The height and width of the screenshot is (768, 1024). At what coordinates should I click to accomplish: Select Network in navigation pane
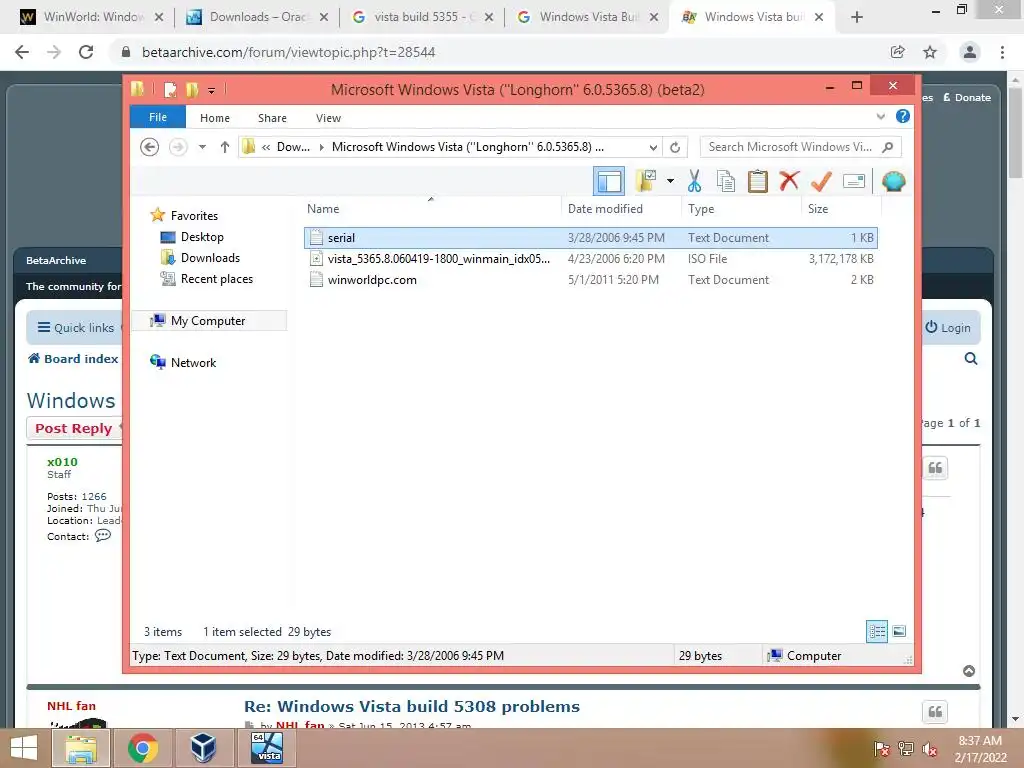point(193,362)
